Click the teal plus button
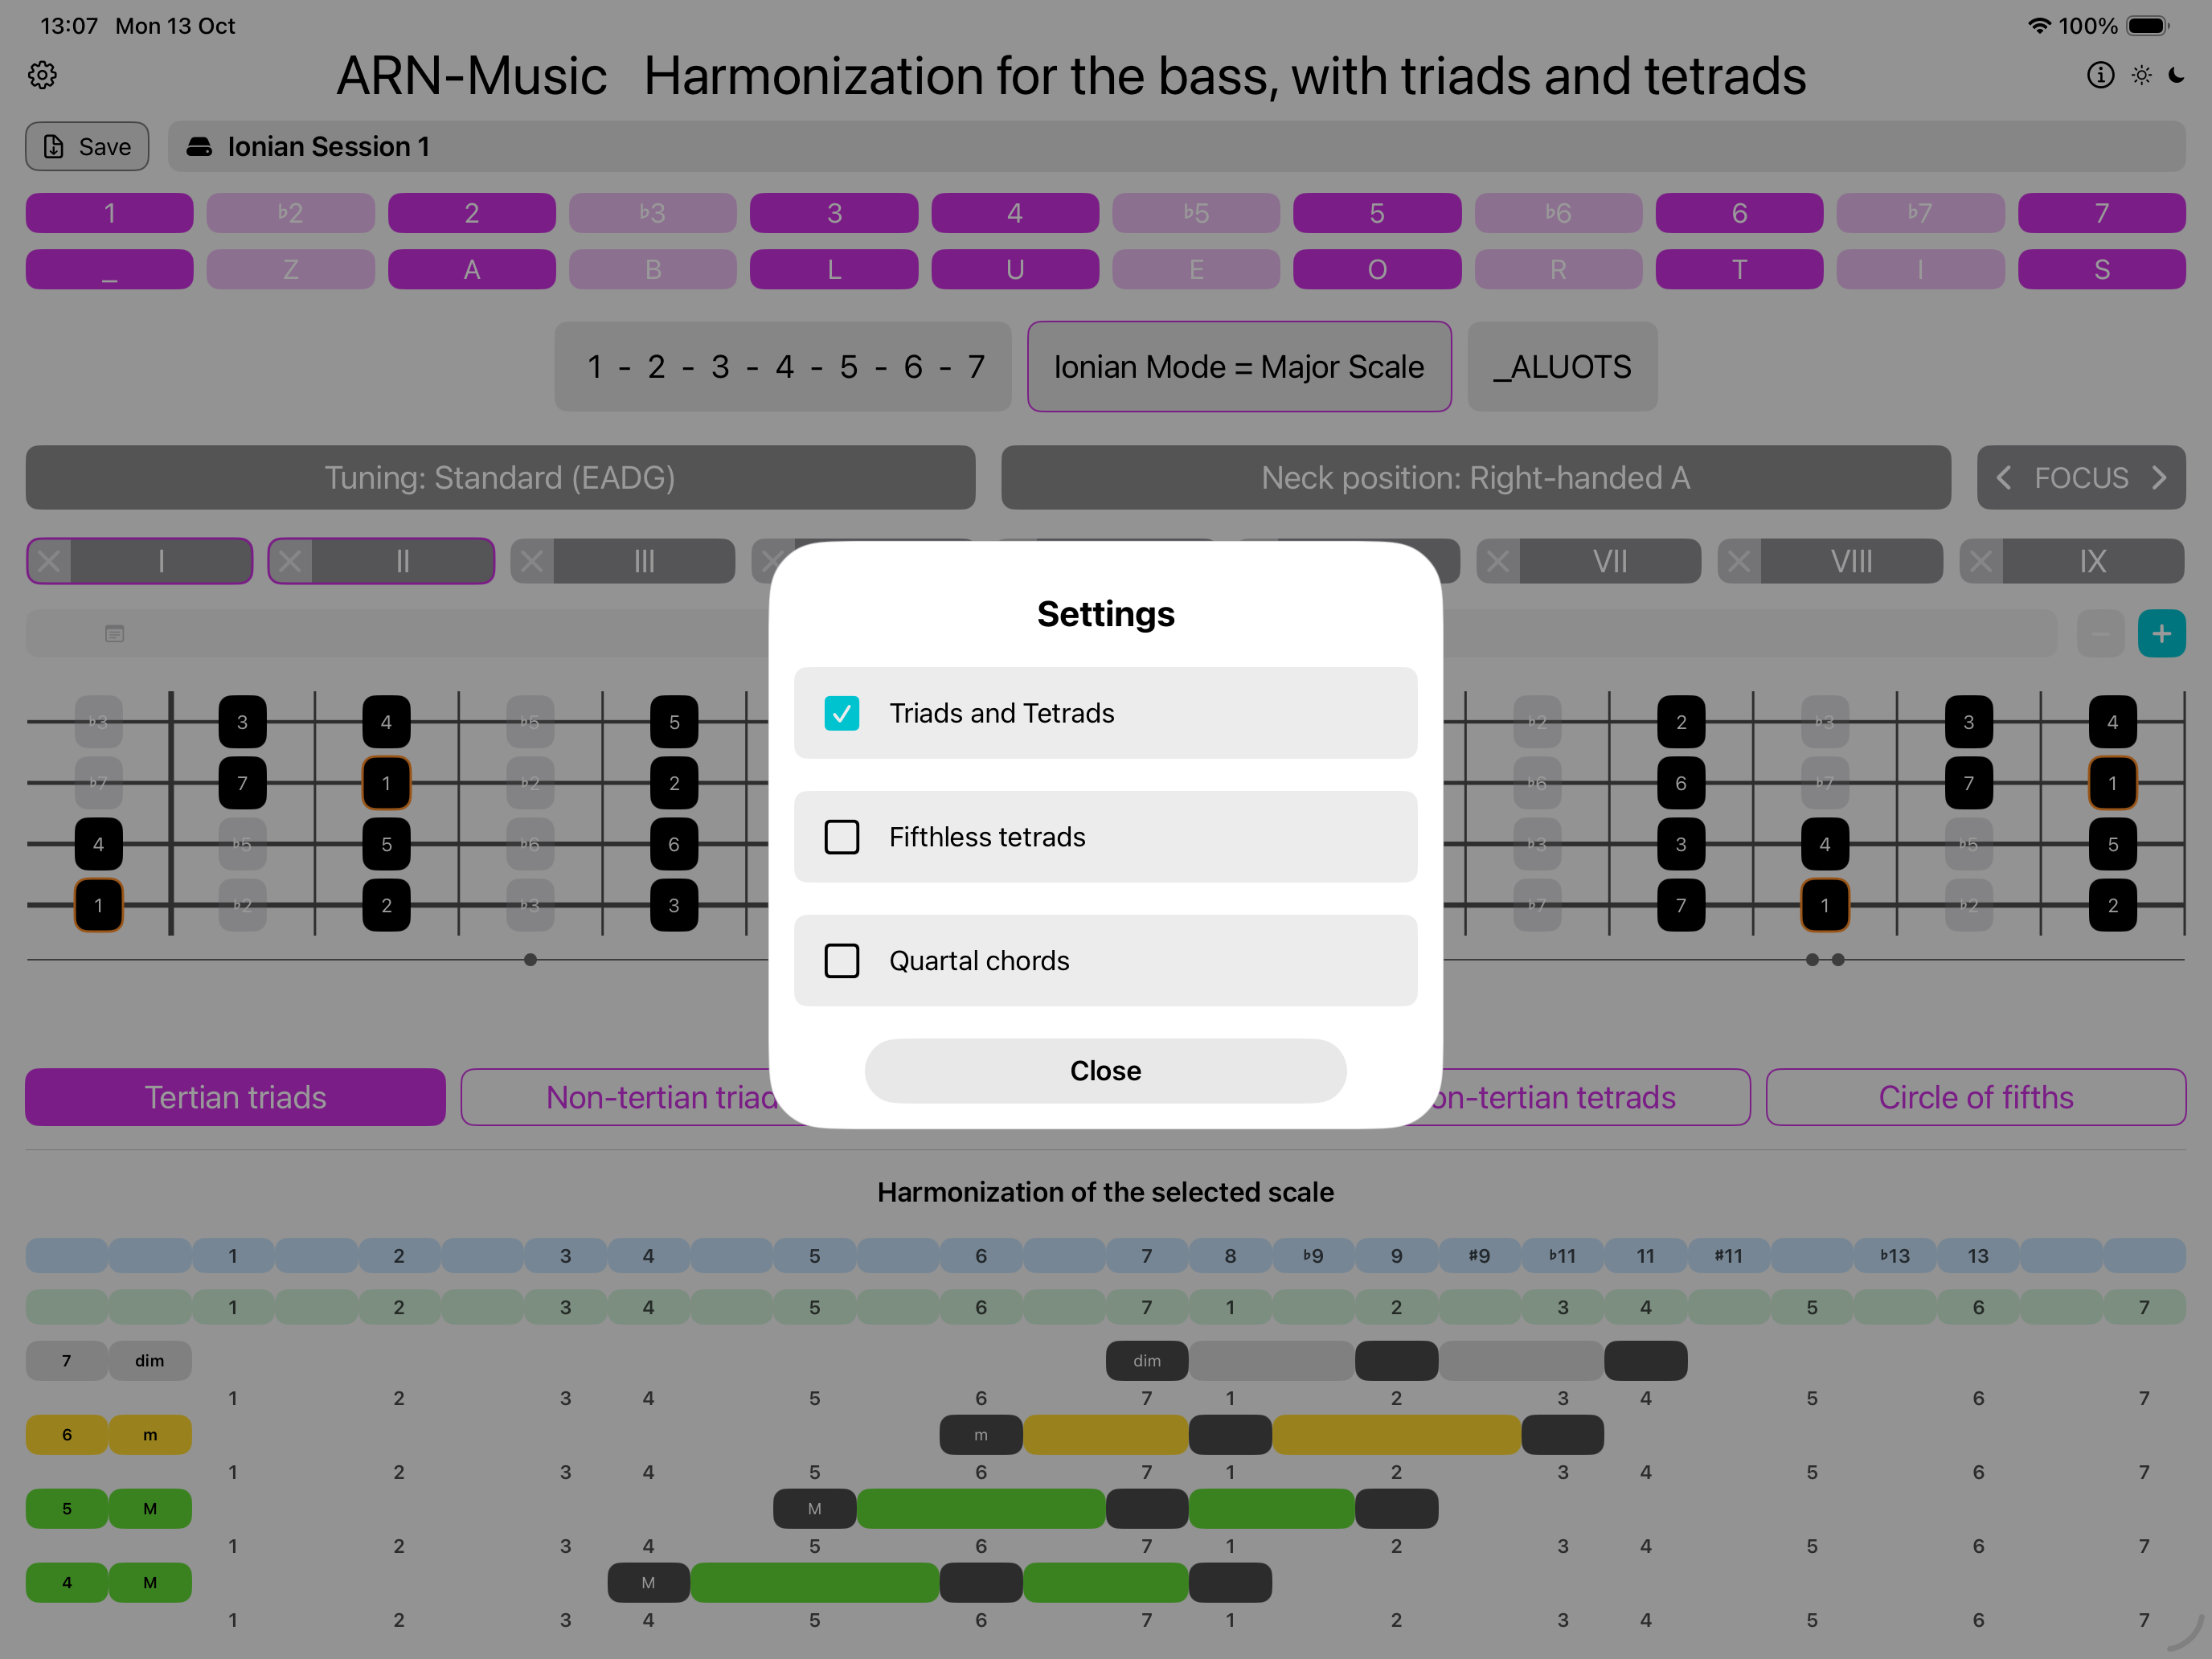Screen dimensions: 2212x1659 tap(2161, 633)
